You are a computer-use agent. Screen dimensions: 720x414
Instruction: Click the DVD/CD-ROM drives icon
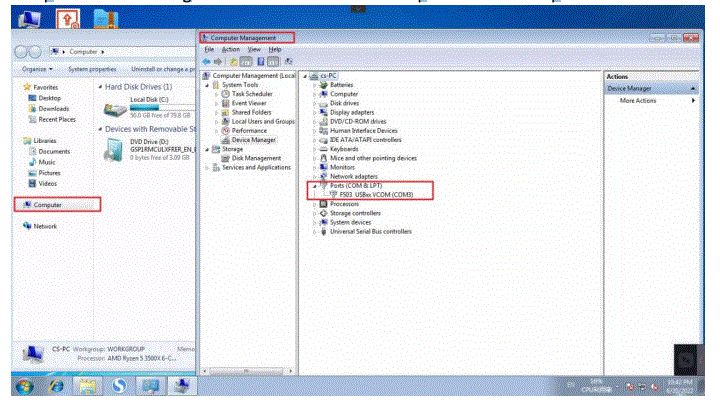tap(323, 122)
